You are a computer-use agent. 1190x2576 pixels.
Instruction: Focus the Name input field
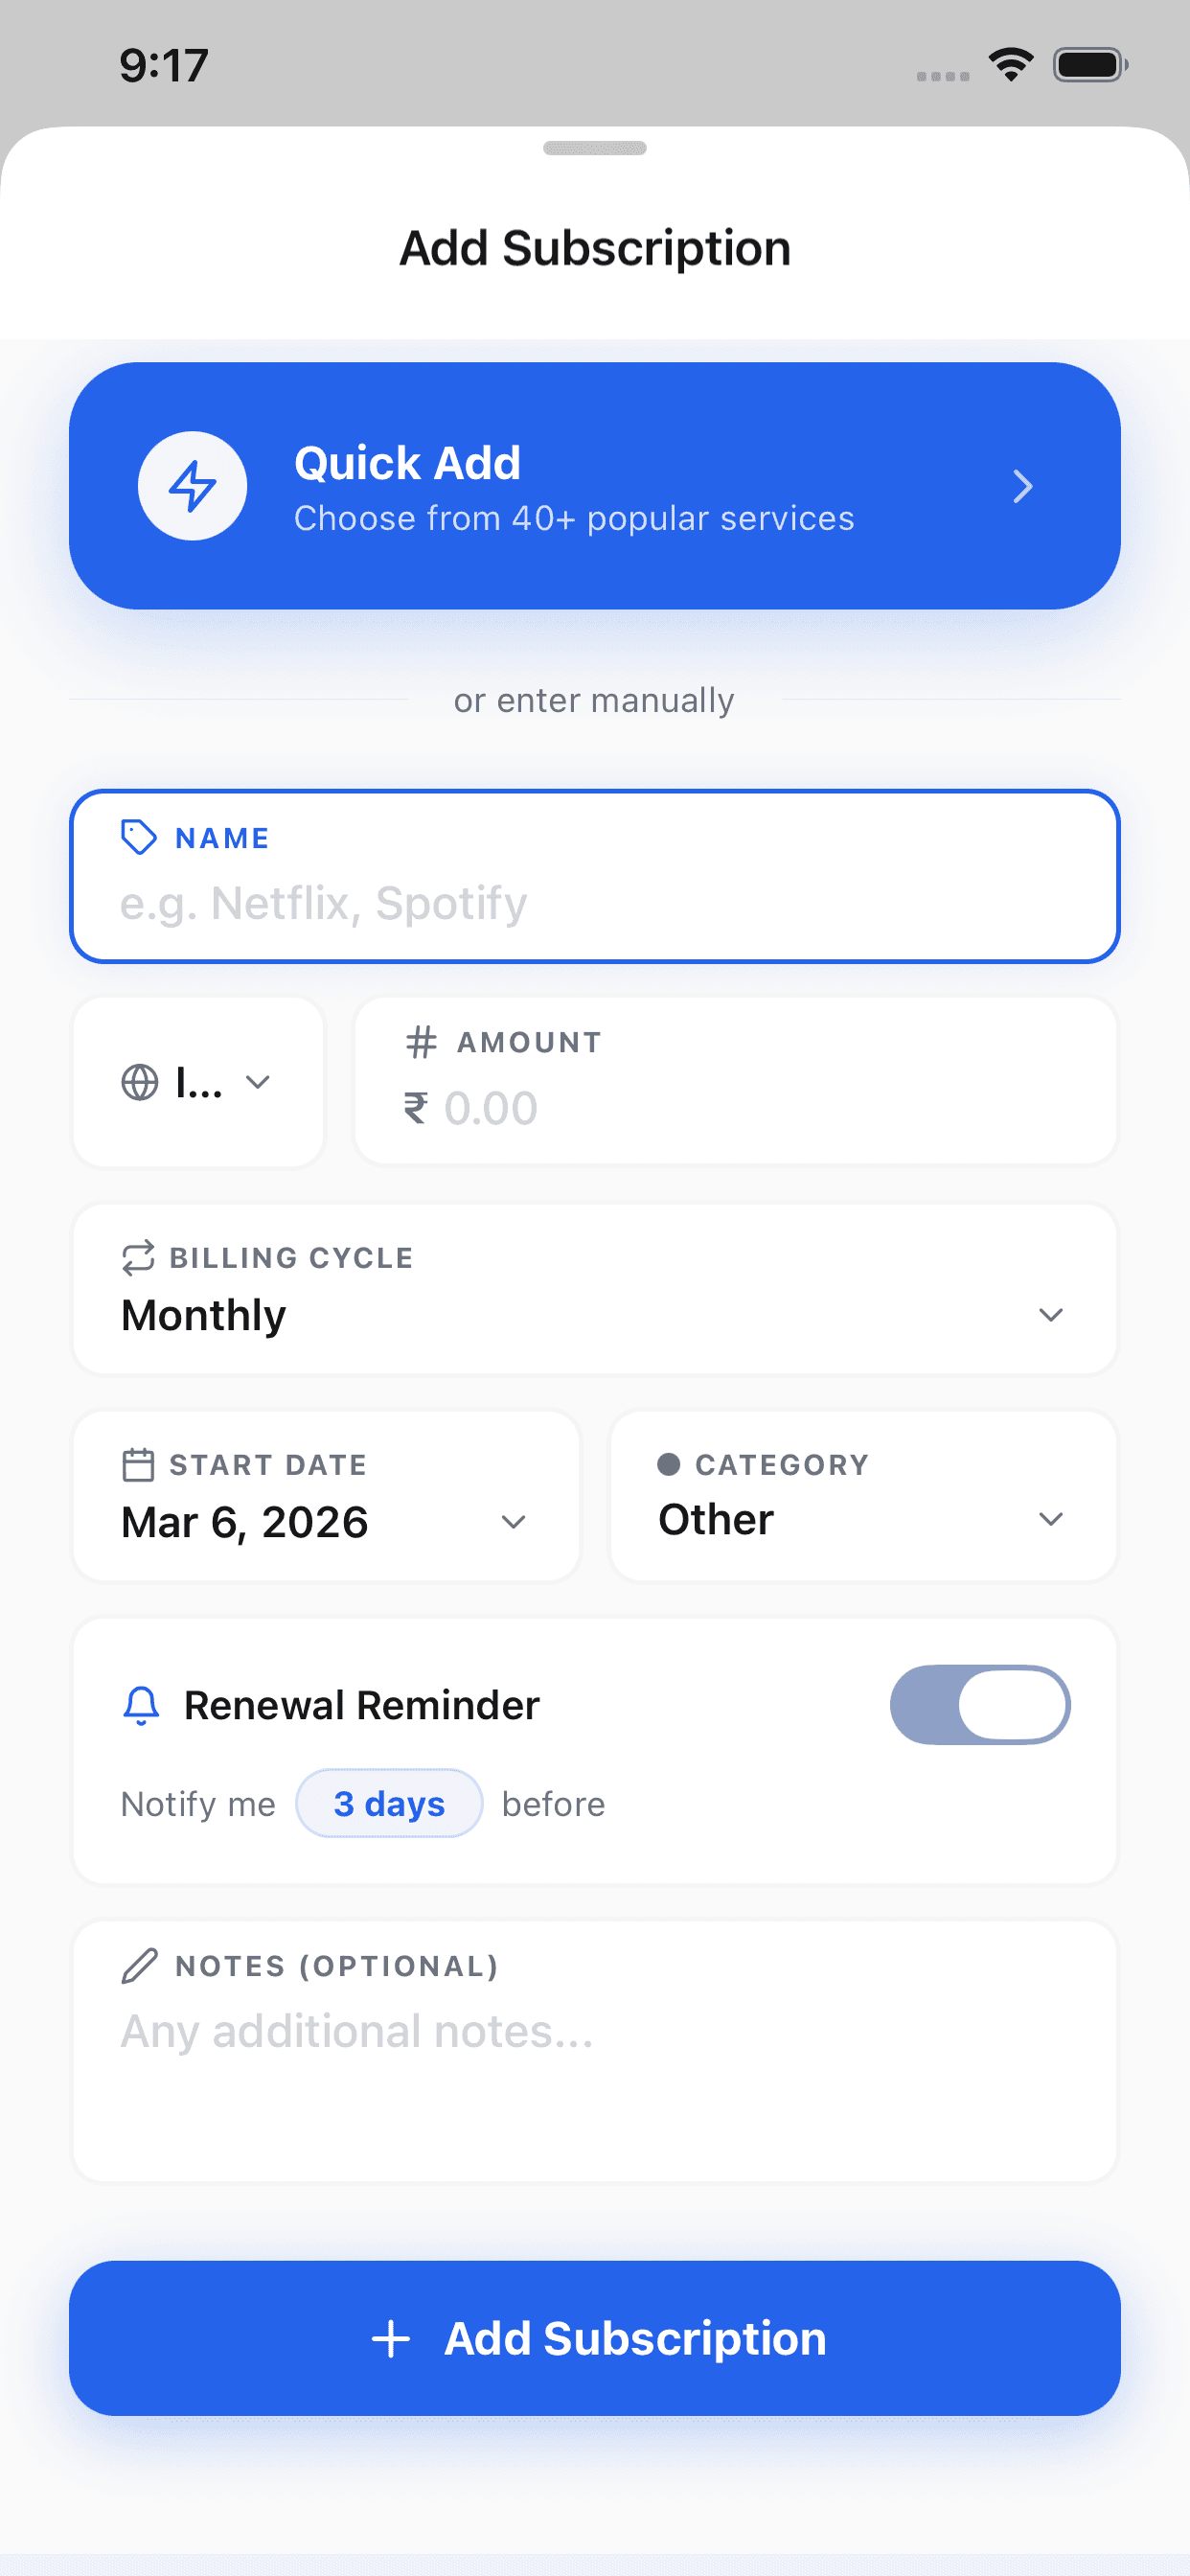(595, 903)
